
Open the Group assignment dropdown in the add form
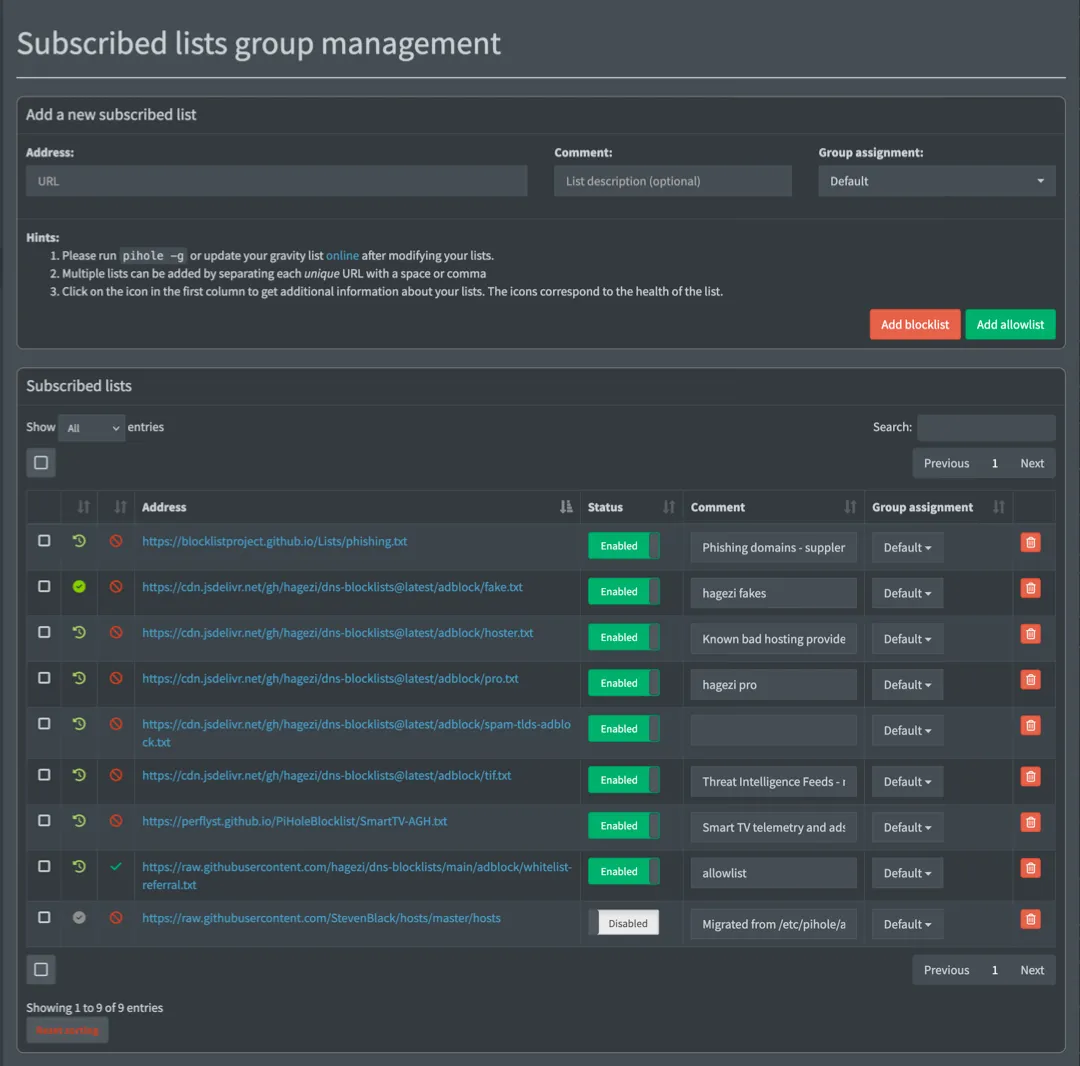click(x=936, y=180)
